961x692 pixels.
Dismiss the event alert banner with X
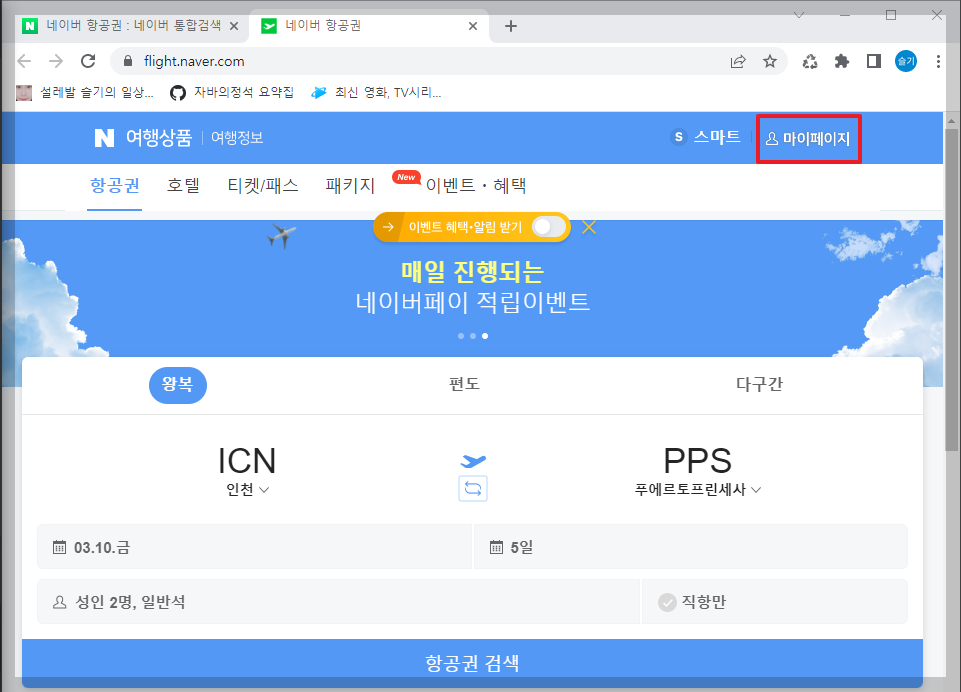[x=589, y=227]
